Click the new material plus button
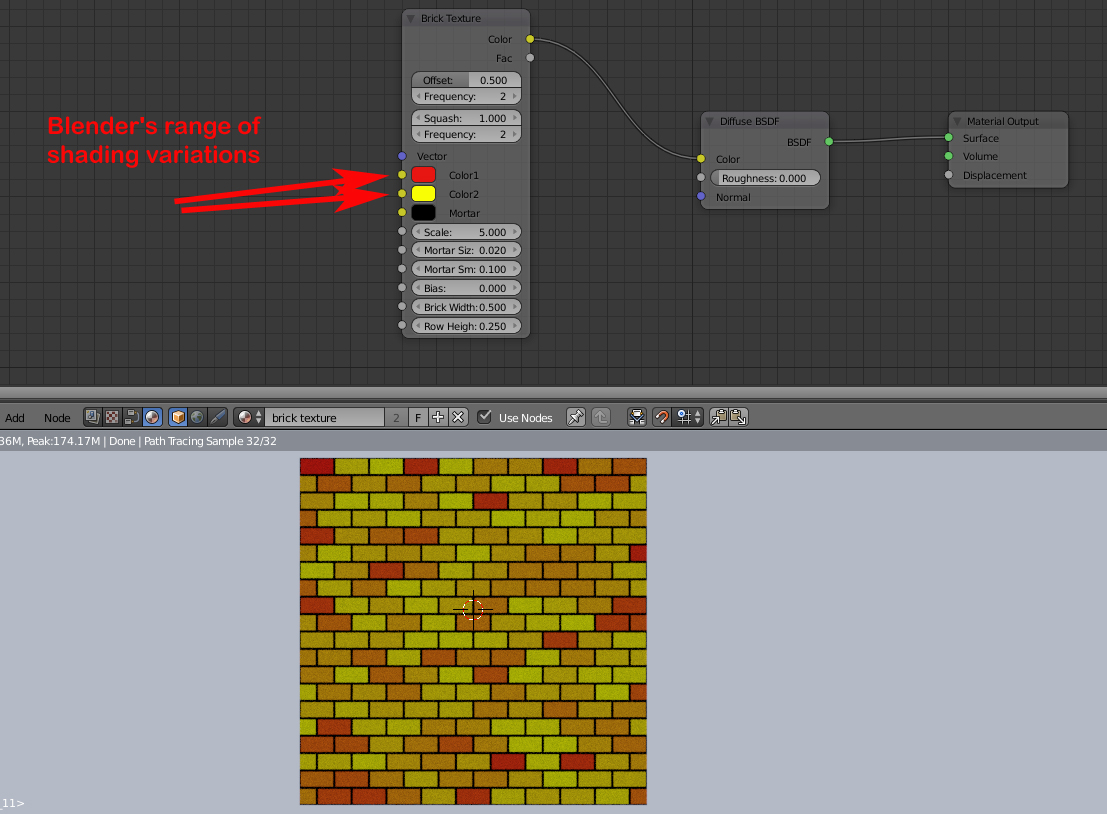Image resolution: width=1107 pixels, height=814 pixels. coord(437,417)
